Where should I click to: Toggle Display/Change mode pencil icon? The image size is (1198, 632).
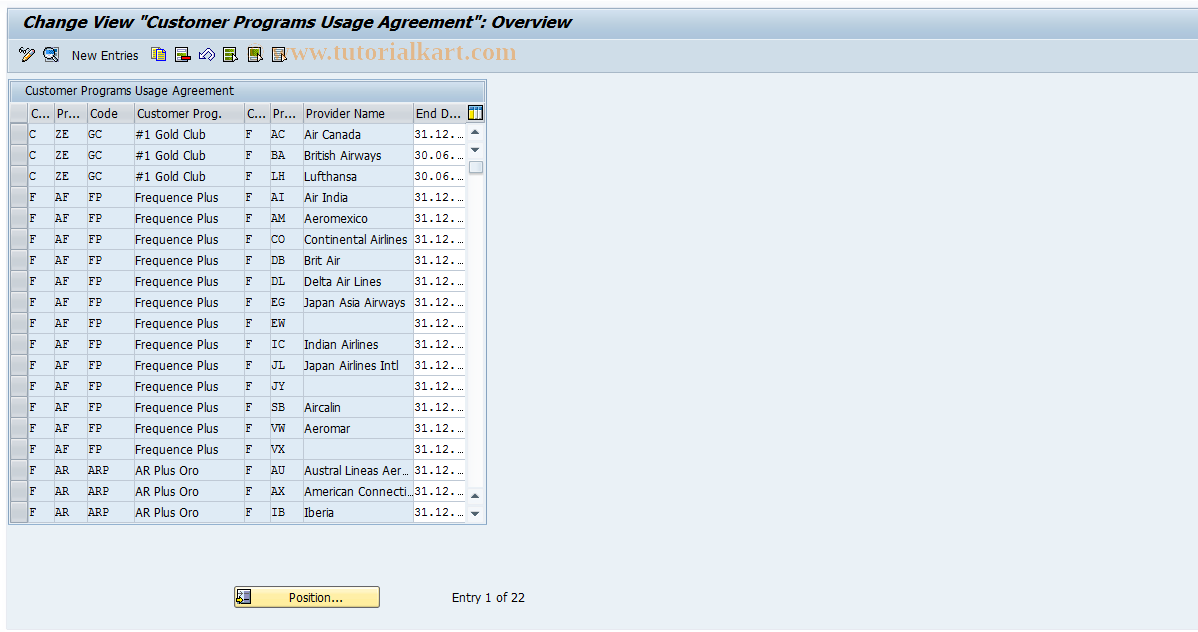(x=27, y=54)
